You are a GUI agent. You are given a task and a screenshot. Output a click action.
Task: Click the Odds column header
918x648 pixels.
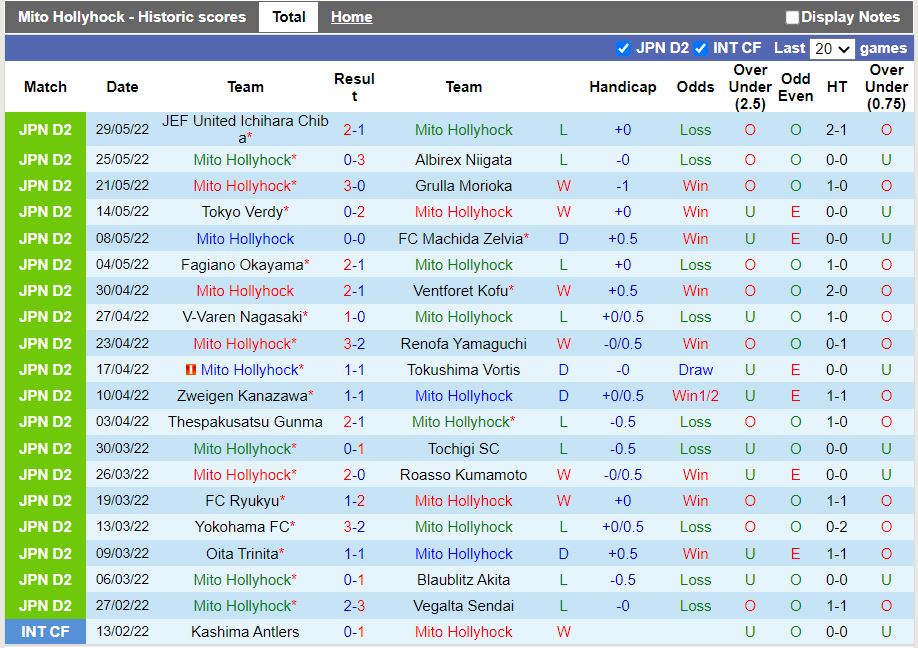695,87
